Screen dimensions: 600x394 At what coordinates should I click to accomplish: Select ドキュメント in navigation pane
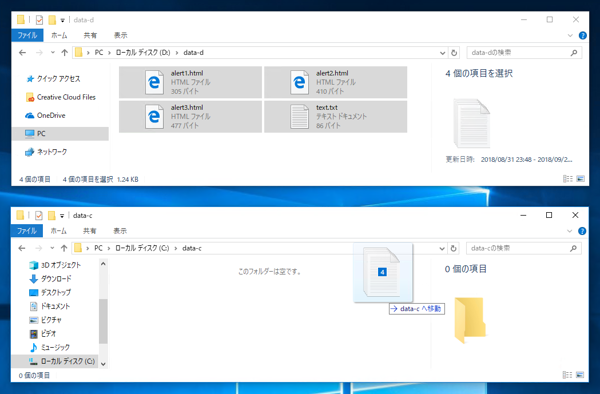coord(50,306)
